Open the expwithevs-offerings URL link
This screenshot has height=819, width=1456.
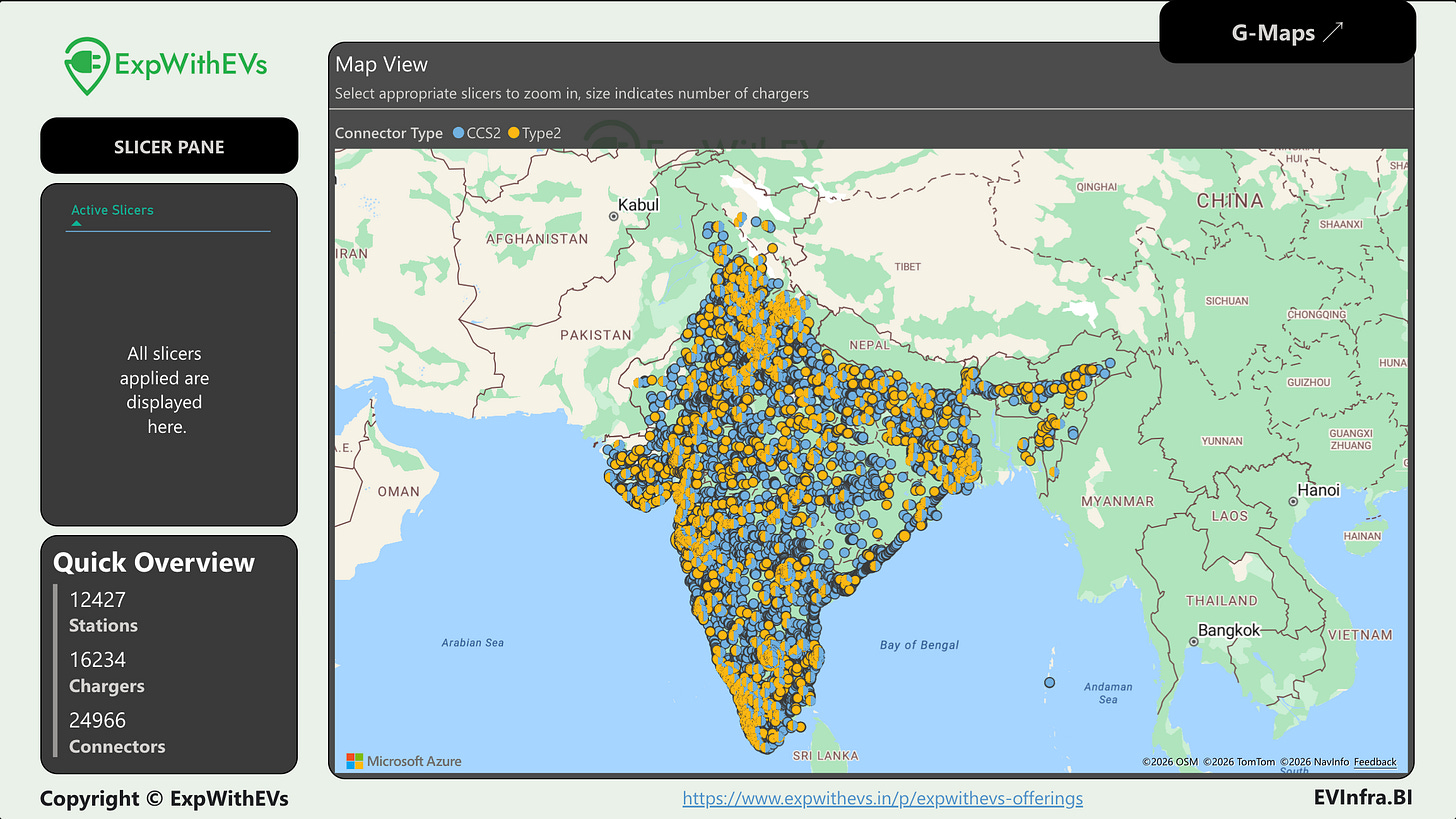tap(883, 798)
